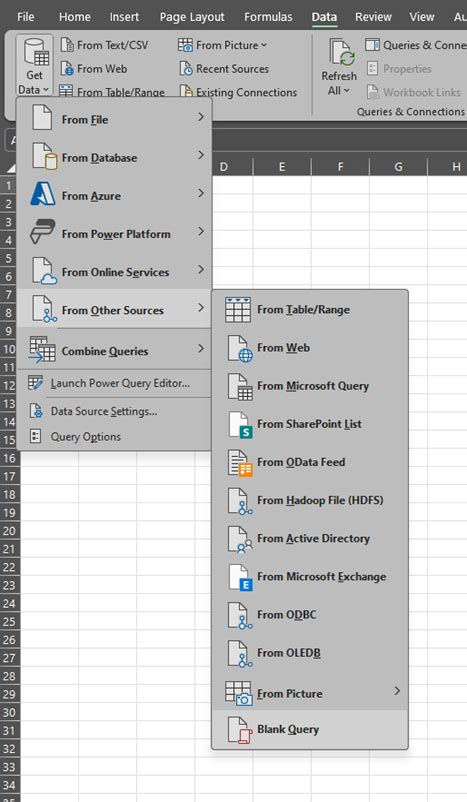Click the Launch Power Query Editor icon
The image size is (467, 802).
coord(35,383)
